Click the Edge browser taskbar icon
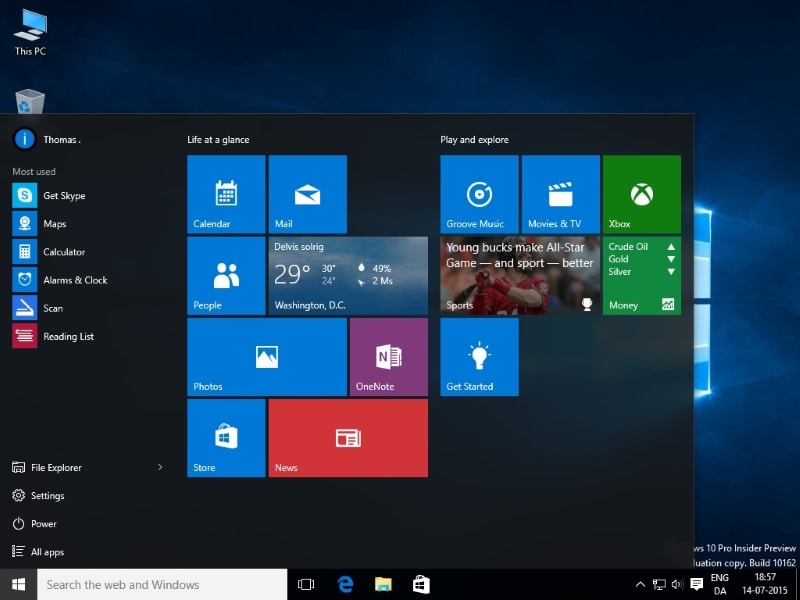This screenshot has height=600, width=800. (346, 584)
